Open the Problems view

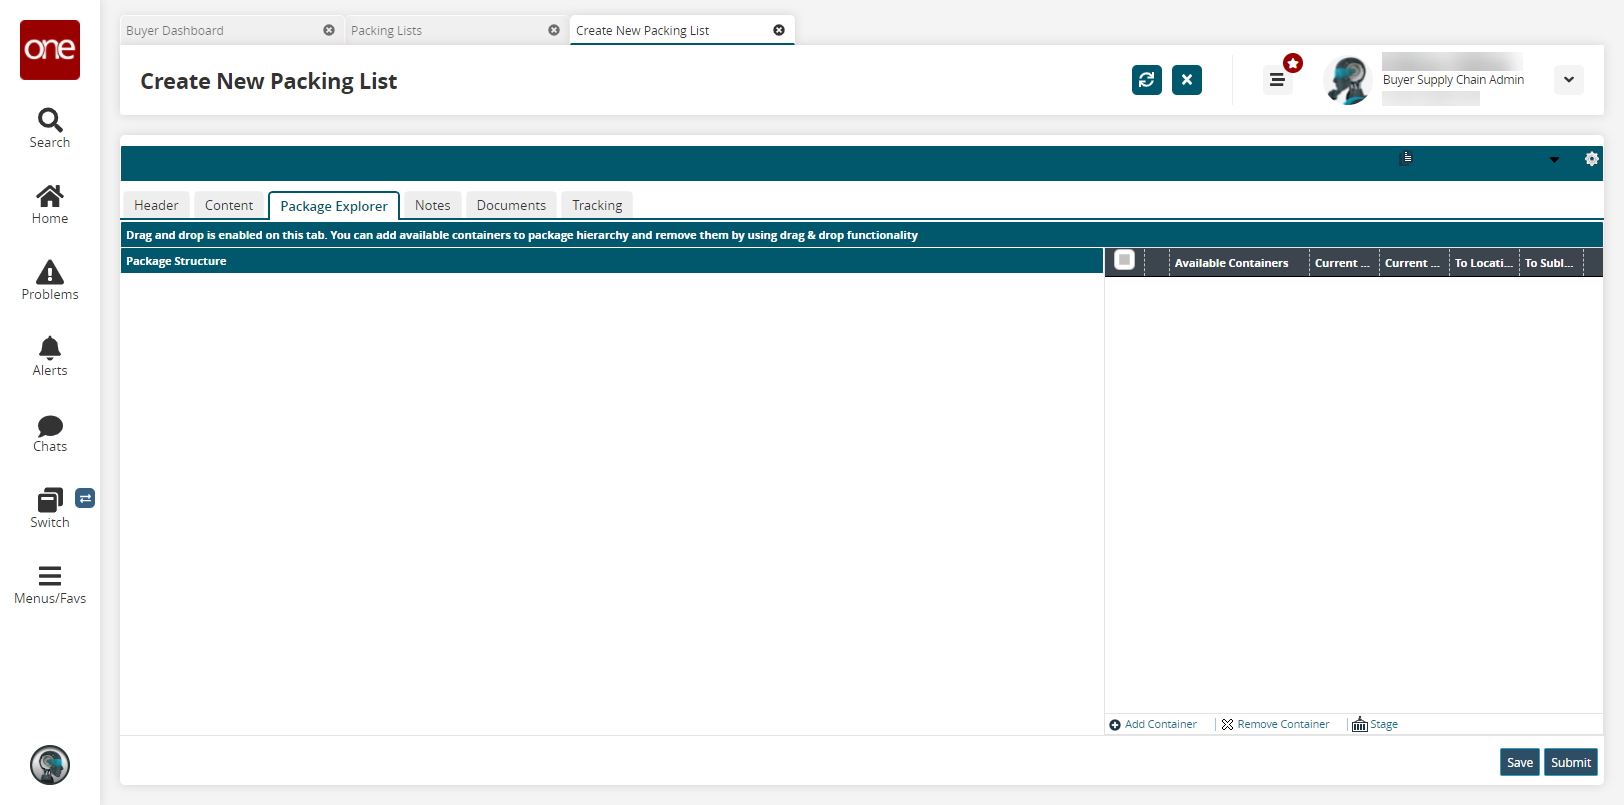click(50, 281)
